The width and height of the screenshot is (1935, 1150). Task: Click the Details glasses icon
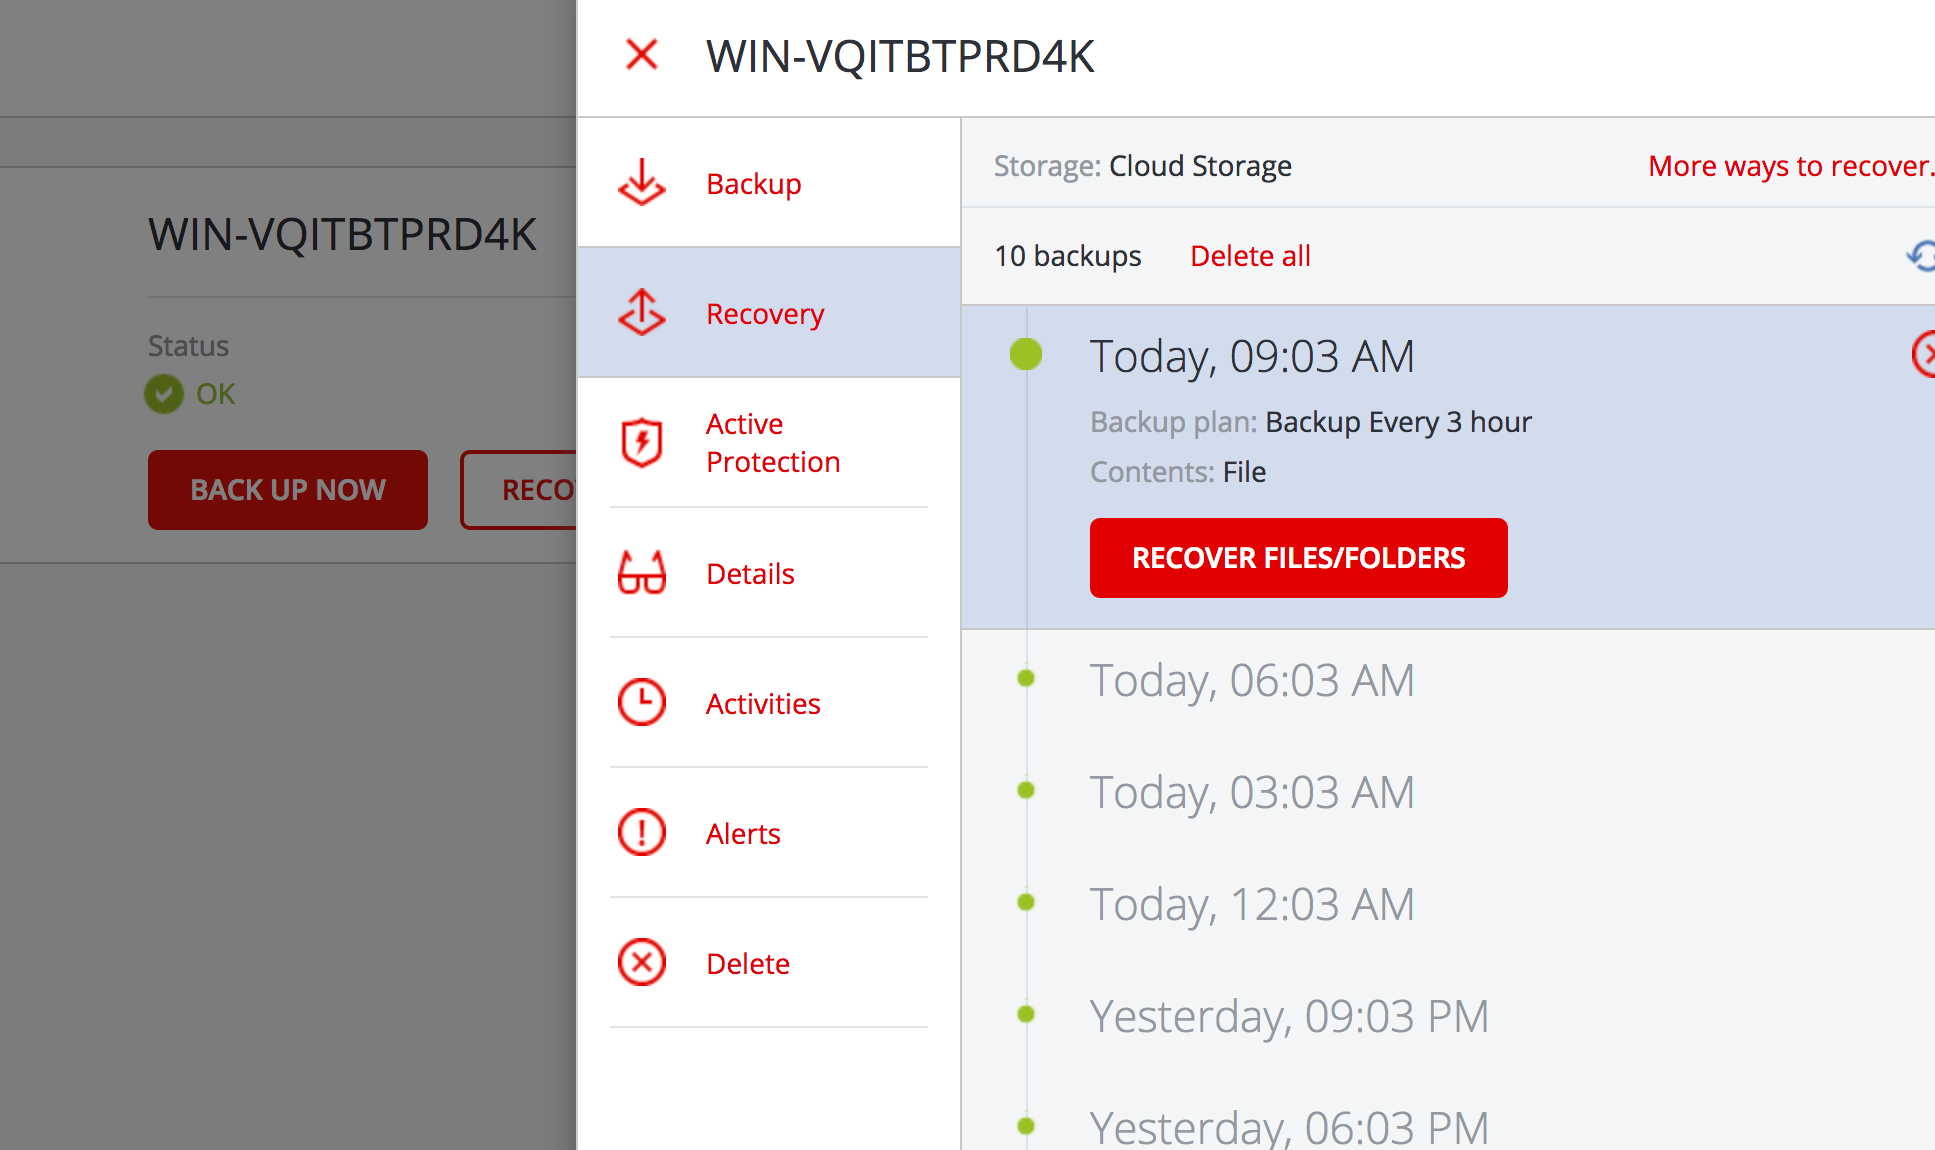point(641,573)
